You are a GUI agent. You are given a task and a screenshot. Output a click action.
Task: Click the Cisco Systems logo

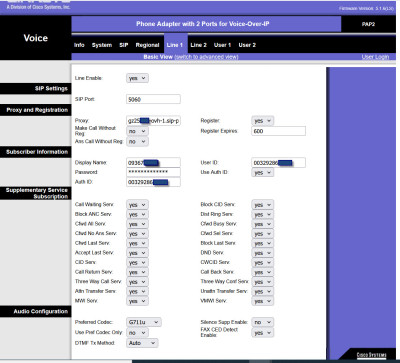coord(371,355)
